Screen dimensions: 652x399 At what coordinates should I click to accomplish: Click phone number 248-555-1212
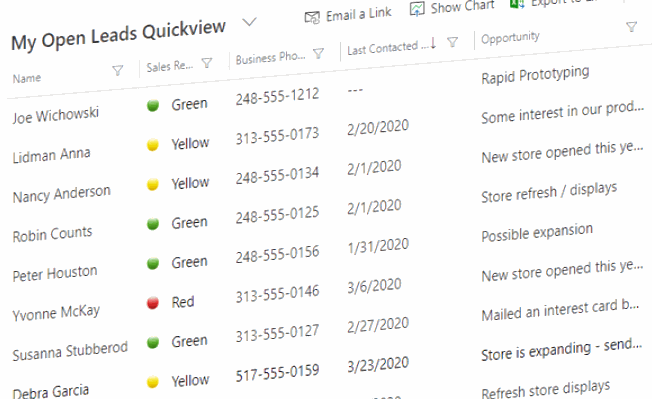277,96
